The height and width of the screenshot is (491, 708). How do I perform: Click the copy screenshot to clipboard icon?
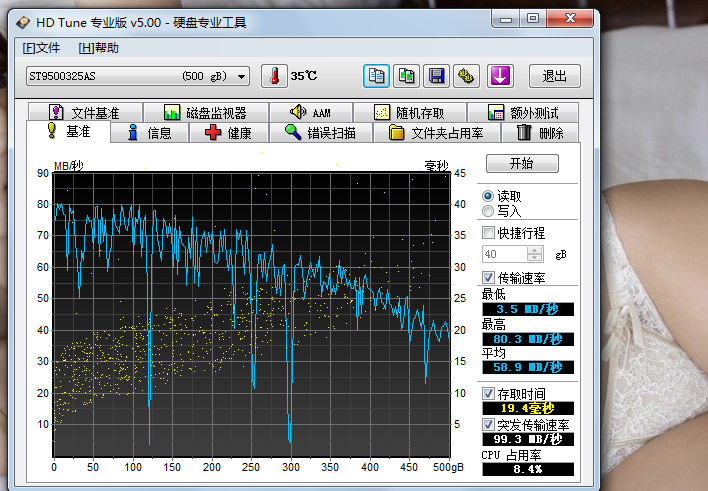[x=406, y=76]
